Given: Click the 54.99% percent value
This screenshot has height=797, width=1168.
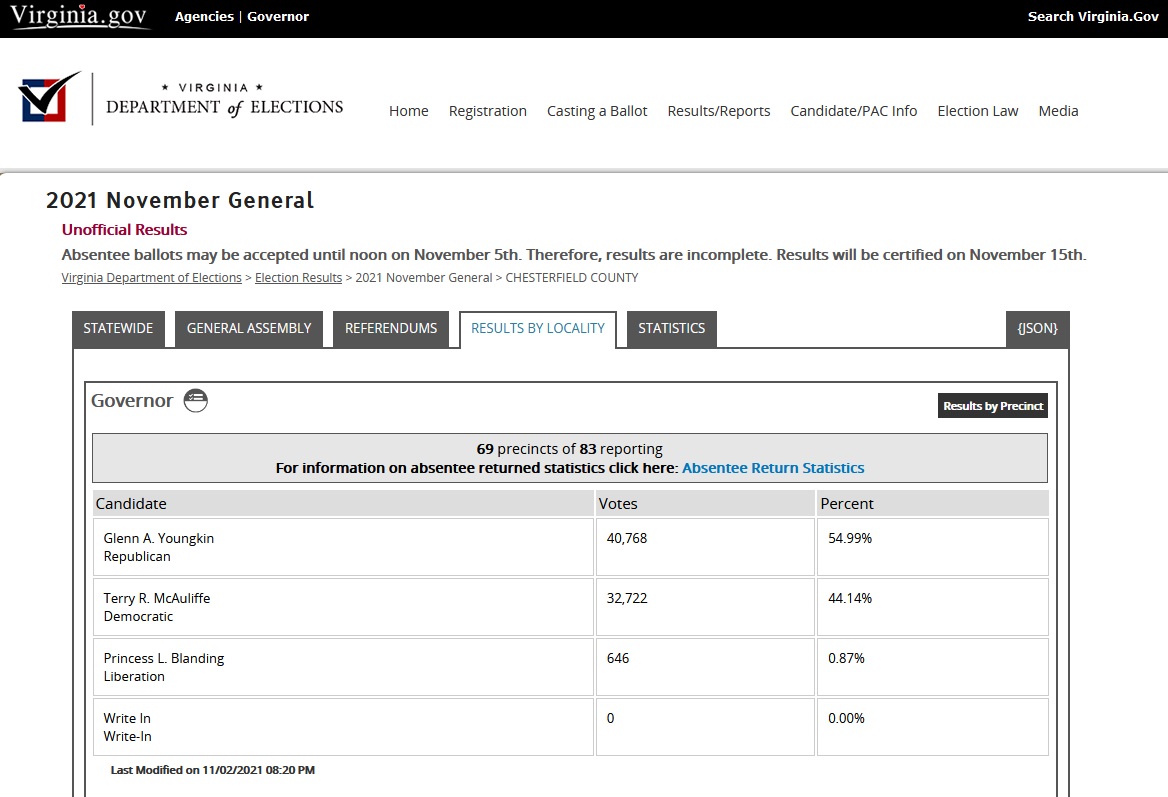Looking at the screenshot, I should point(850,539).
